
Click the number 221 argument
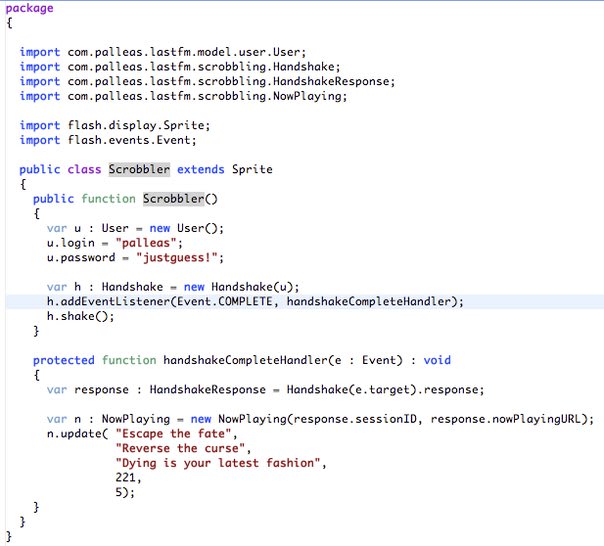126,477
